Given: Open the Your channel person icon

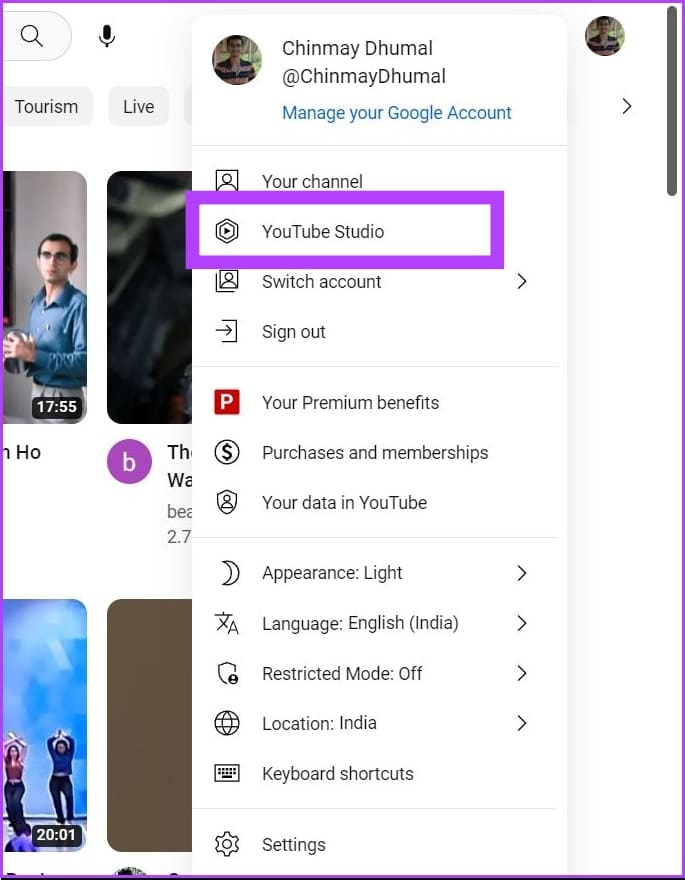Looking at the screenshot, I should point(227,181).
